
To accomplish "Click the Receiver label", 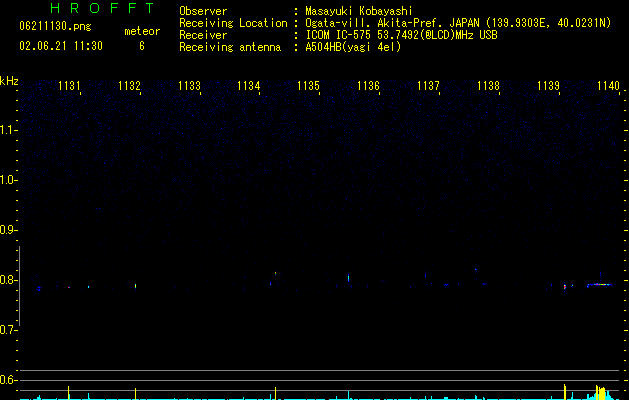I will (x=203, y=35).
